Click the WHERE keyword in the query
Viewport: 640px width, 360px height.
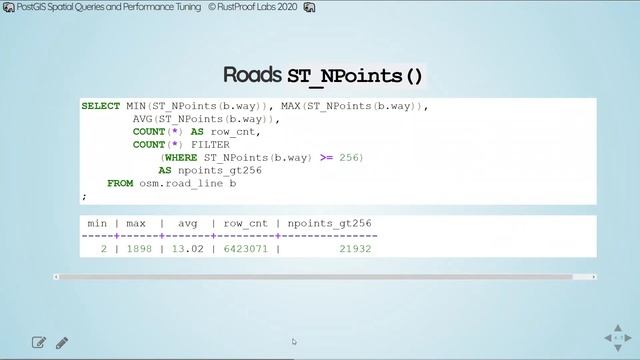click(181, 158)
